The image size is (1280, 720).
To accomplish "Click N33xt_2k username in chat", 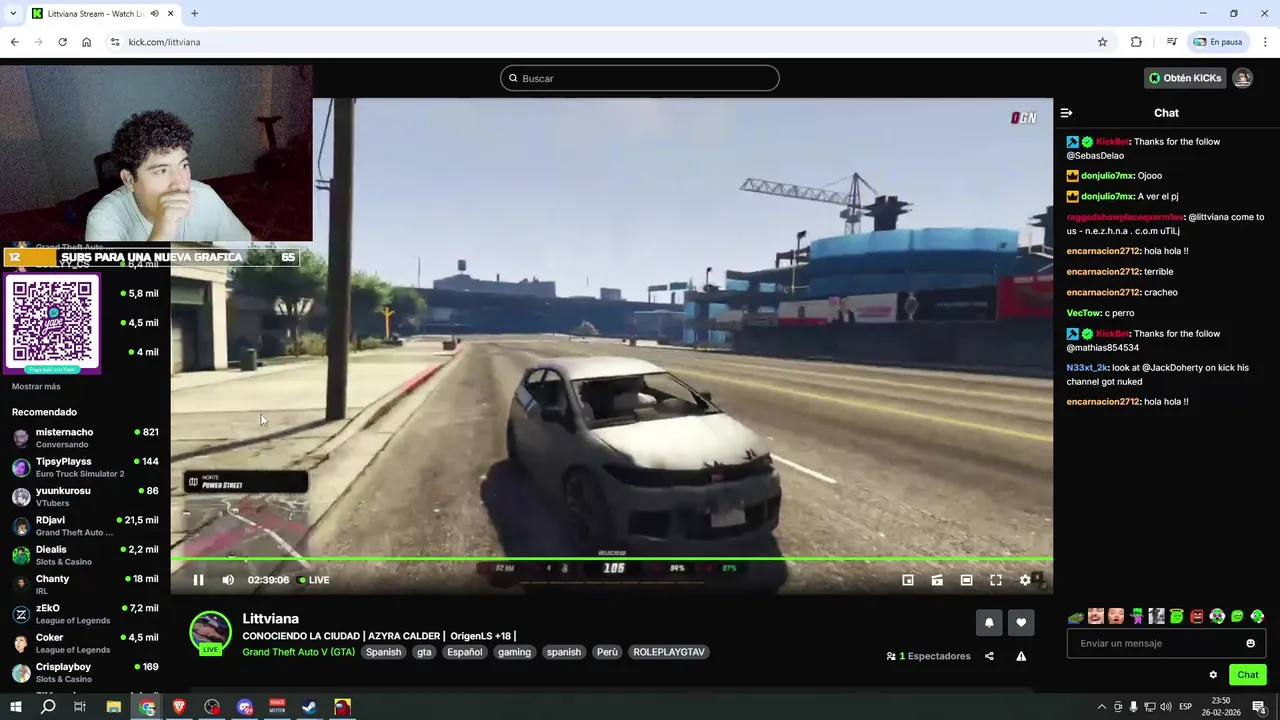I will pyautogui.click(x=1088, y=368).
